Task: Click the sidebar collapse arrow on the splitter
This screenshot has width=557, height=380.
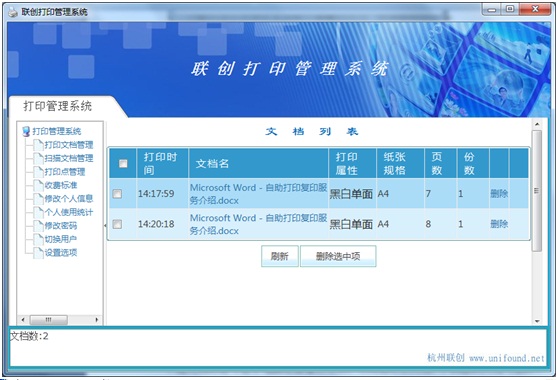Action: click(106, 226)
